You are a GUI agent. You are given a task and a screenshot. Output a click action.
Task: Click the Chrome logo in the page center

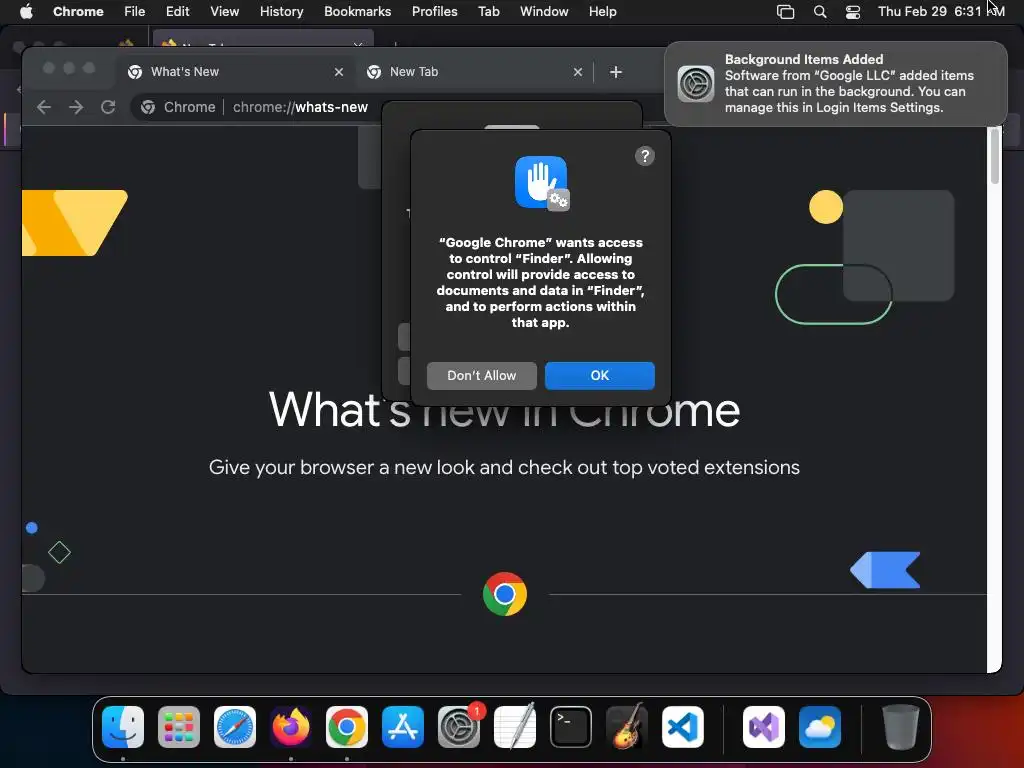[505, 594]
